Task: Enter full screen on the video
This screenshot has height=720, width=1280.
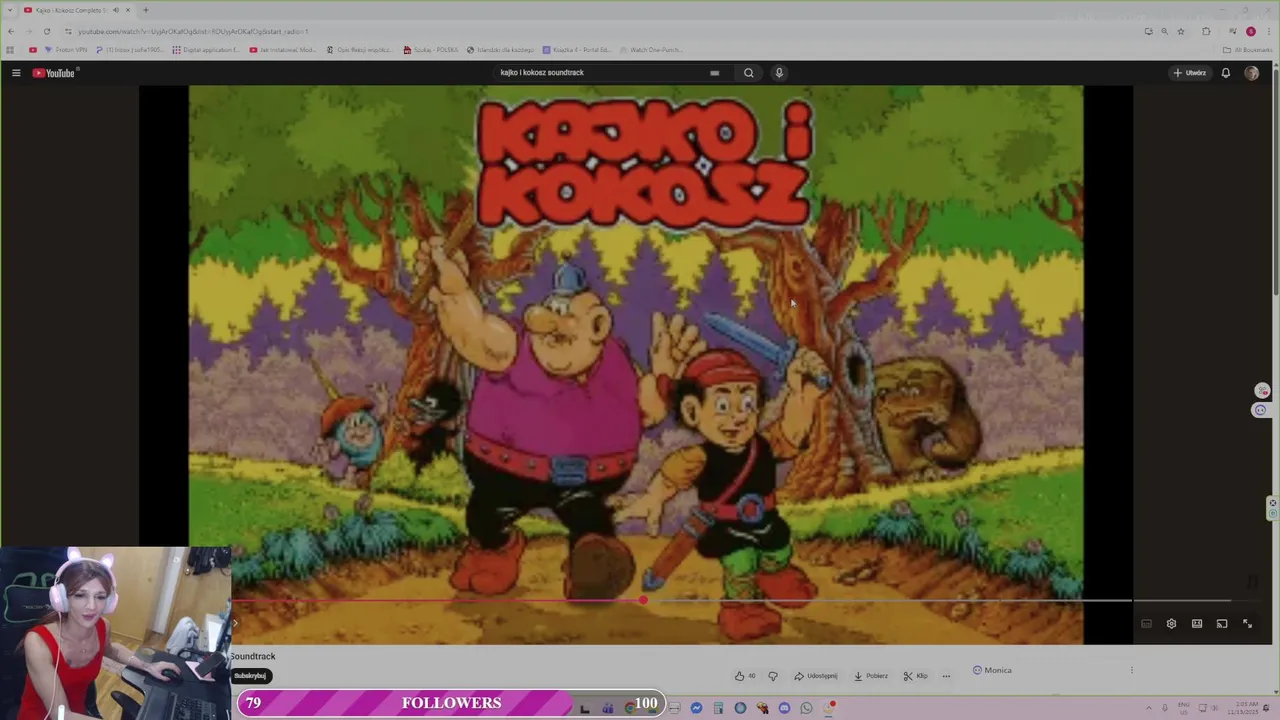Action: pyautogui.click(x=1247, y=624)
